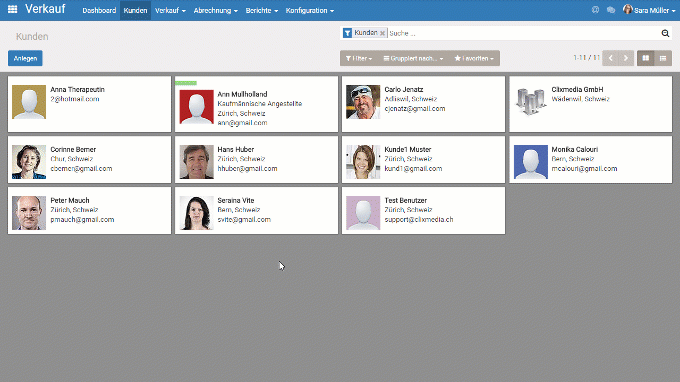Viewport: 680px width, 382px height.
Task: Go to previous page arrow
Action: (x=610, y=58)
